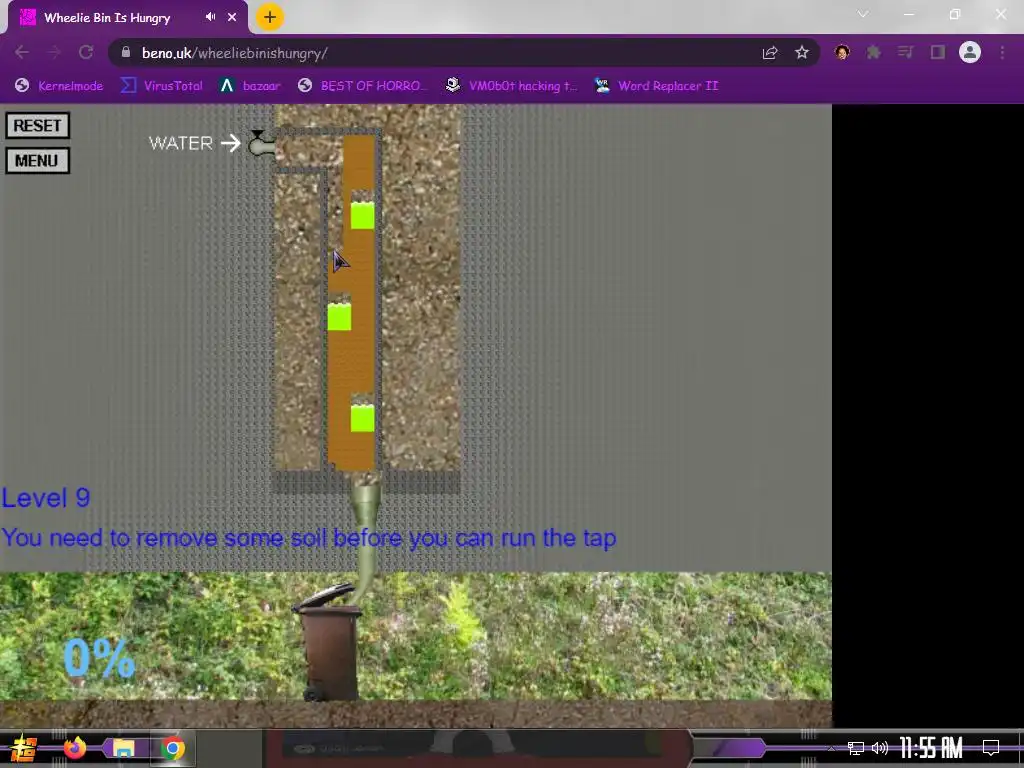Open the Extensions puzzle menu
The image size is (1024, 768).
tap(874, 52)
